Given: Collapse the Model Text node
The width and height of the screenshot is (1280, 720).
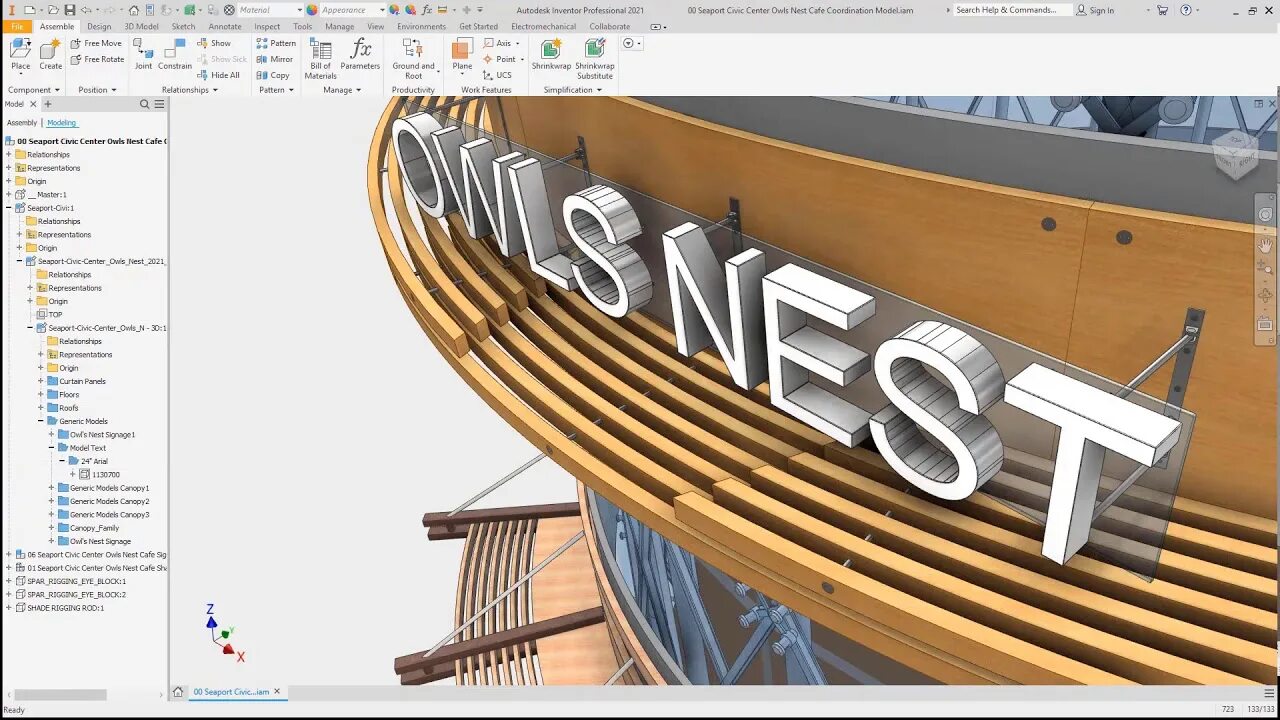Looking at the screenshot, I should tap(51, 448).
